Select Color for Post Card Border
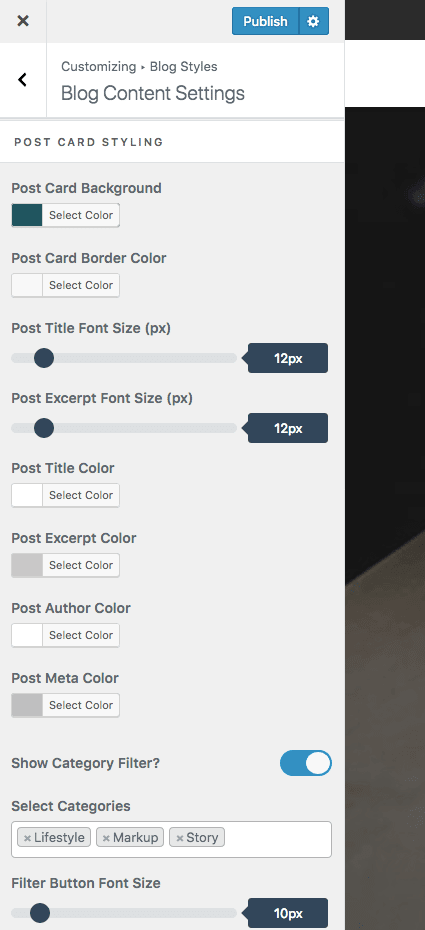Viewport: 425px width, 930px height. click(x=81, y=285)
